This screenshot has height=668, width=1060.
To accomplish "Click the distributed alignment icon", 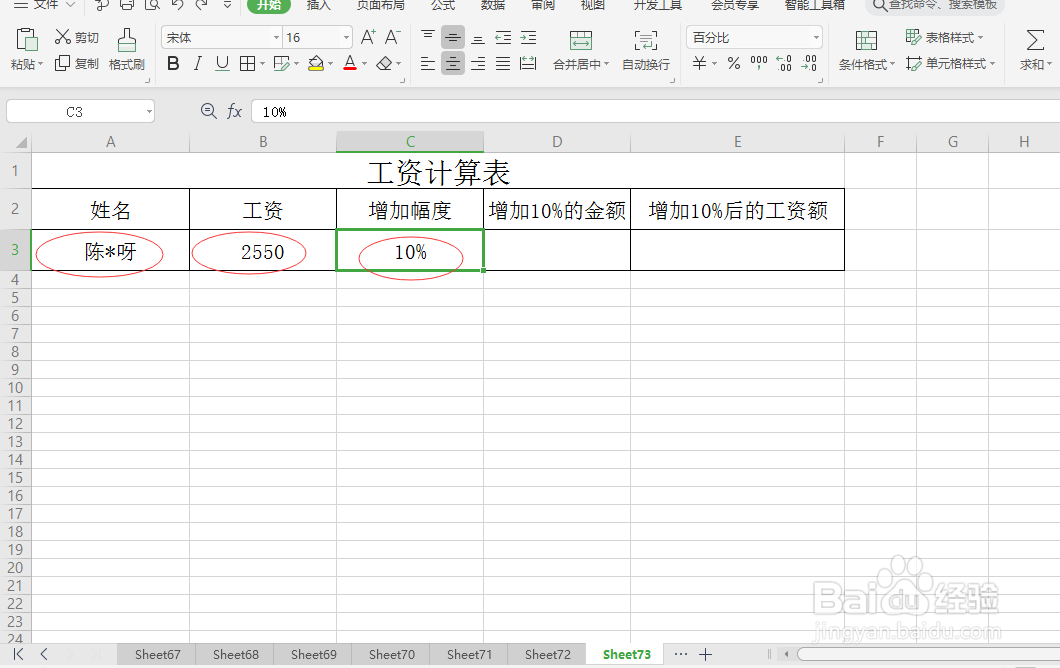I will click(528, 64).
